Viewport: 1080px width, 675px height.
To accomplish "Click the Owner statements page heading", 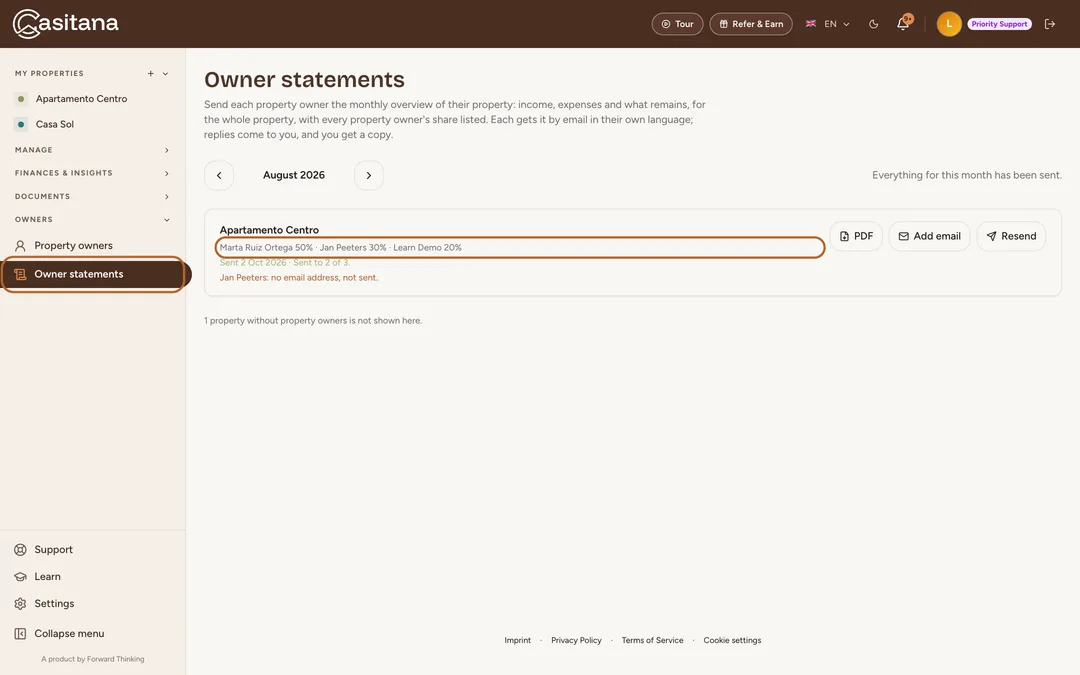I will click(304, 79).
